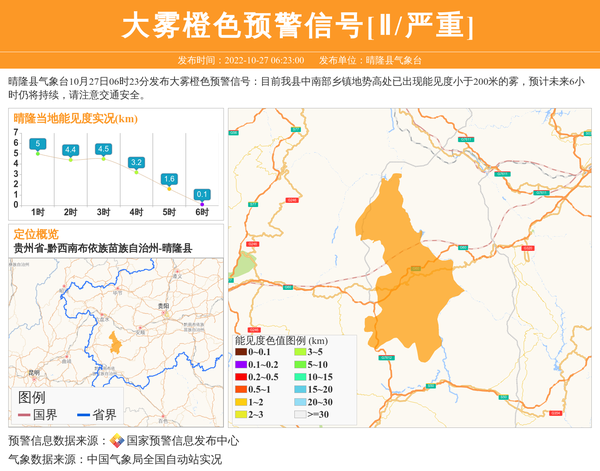Click the 5~10 green legend swatch
600x471 pixels.
click(300, 365)
